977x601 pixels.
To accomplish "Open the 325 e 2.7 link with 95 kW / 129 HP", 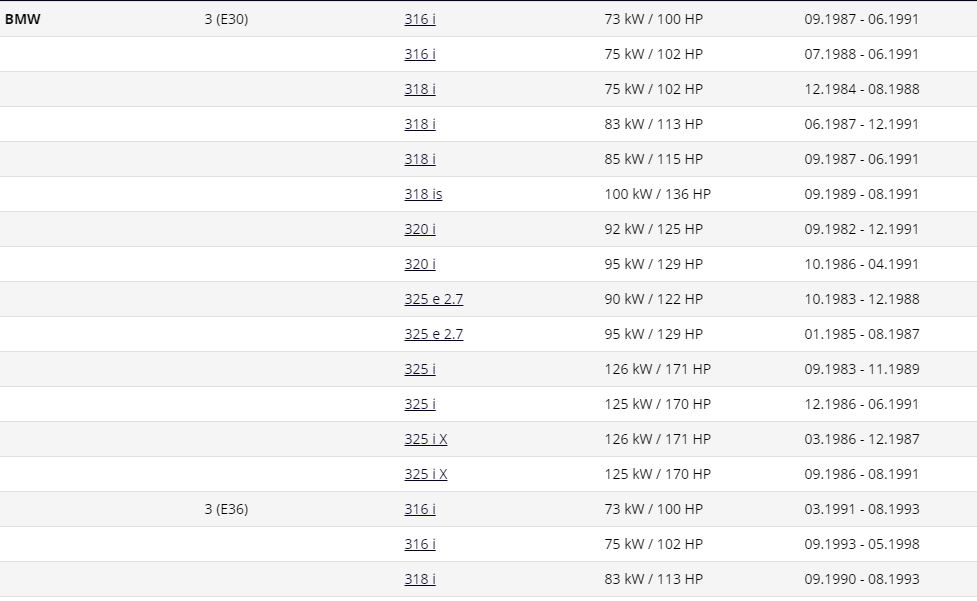I will [433, 334].
